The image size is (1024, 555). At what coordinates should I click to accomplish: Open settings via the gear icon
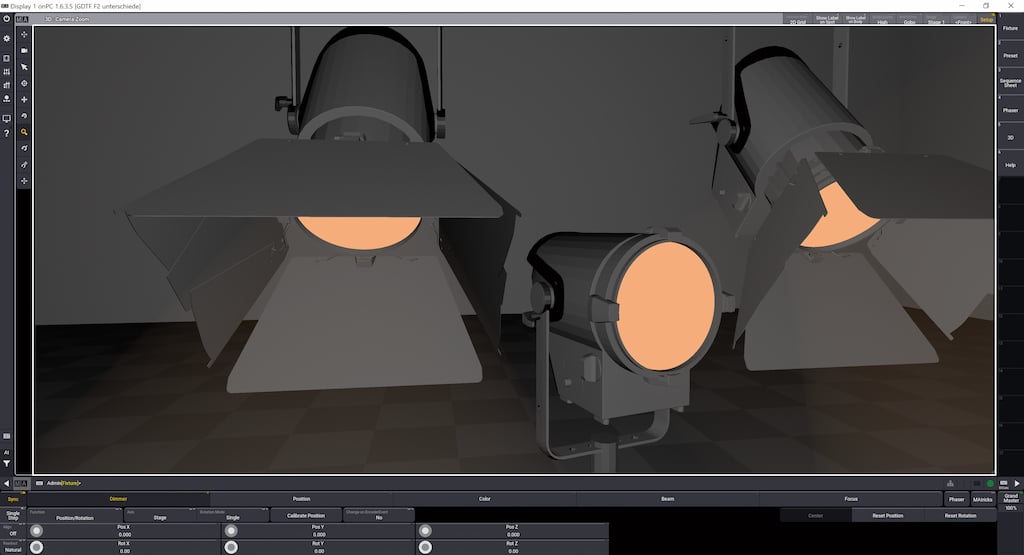(7, 38)
